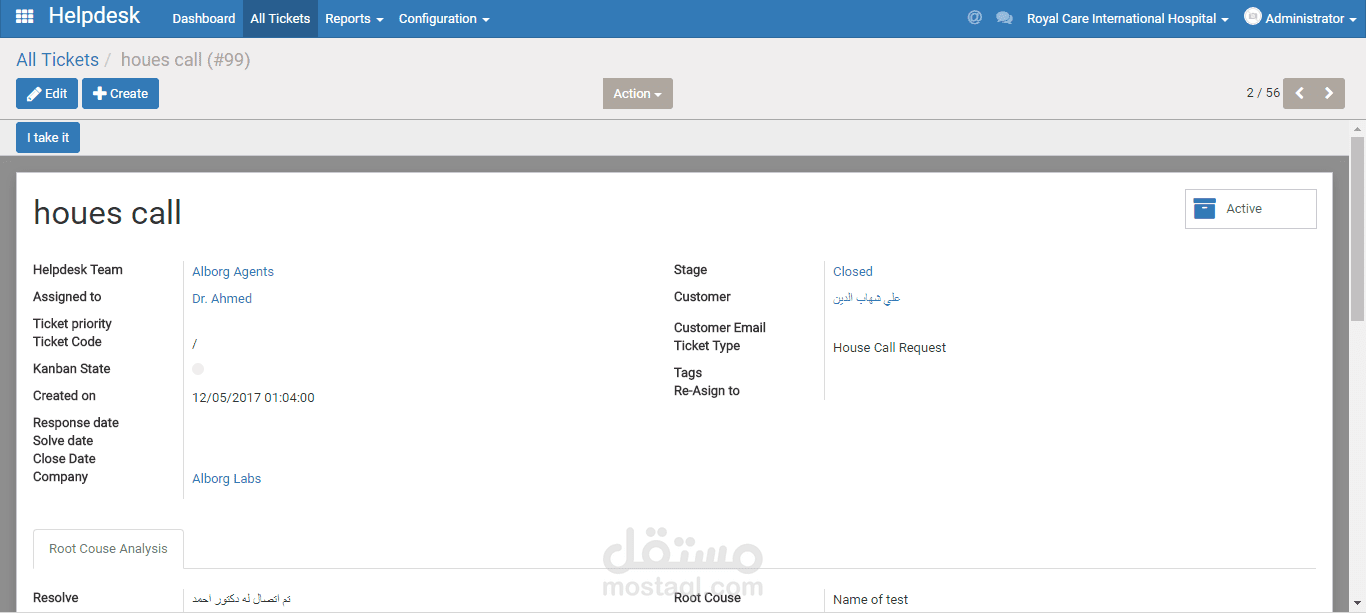Click the Created on date 12/05/2017 01:04:00
1366x613 pixels.
pos(253,397)
